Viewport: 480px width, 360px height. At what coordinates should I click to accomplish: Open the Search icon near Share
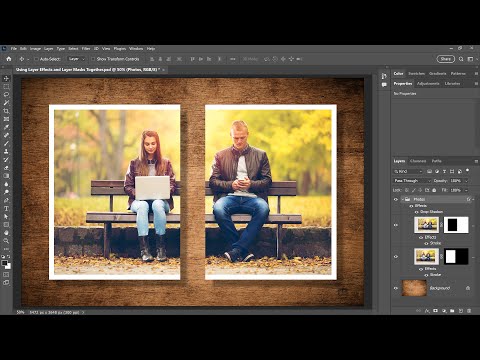pos(461,59)
